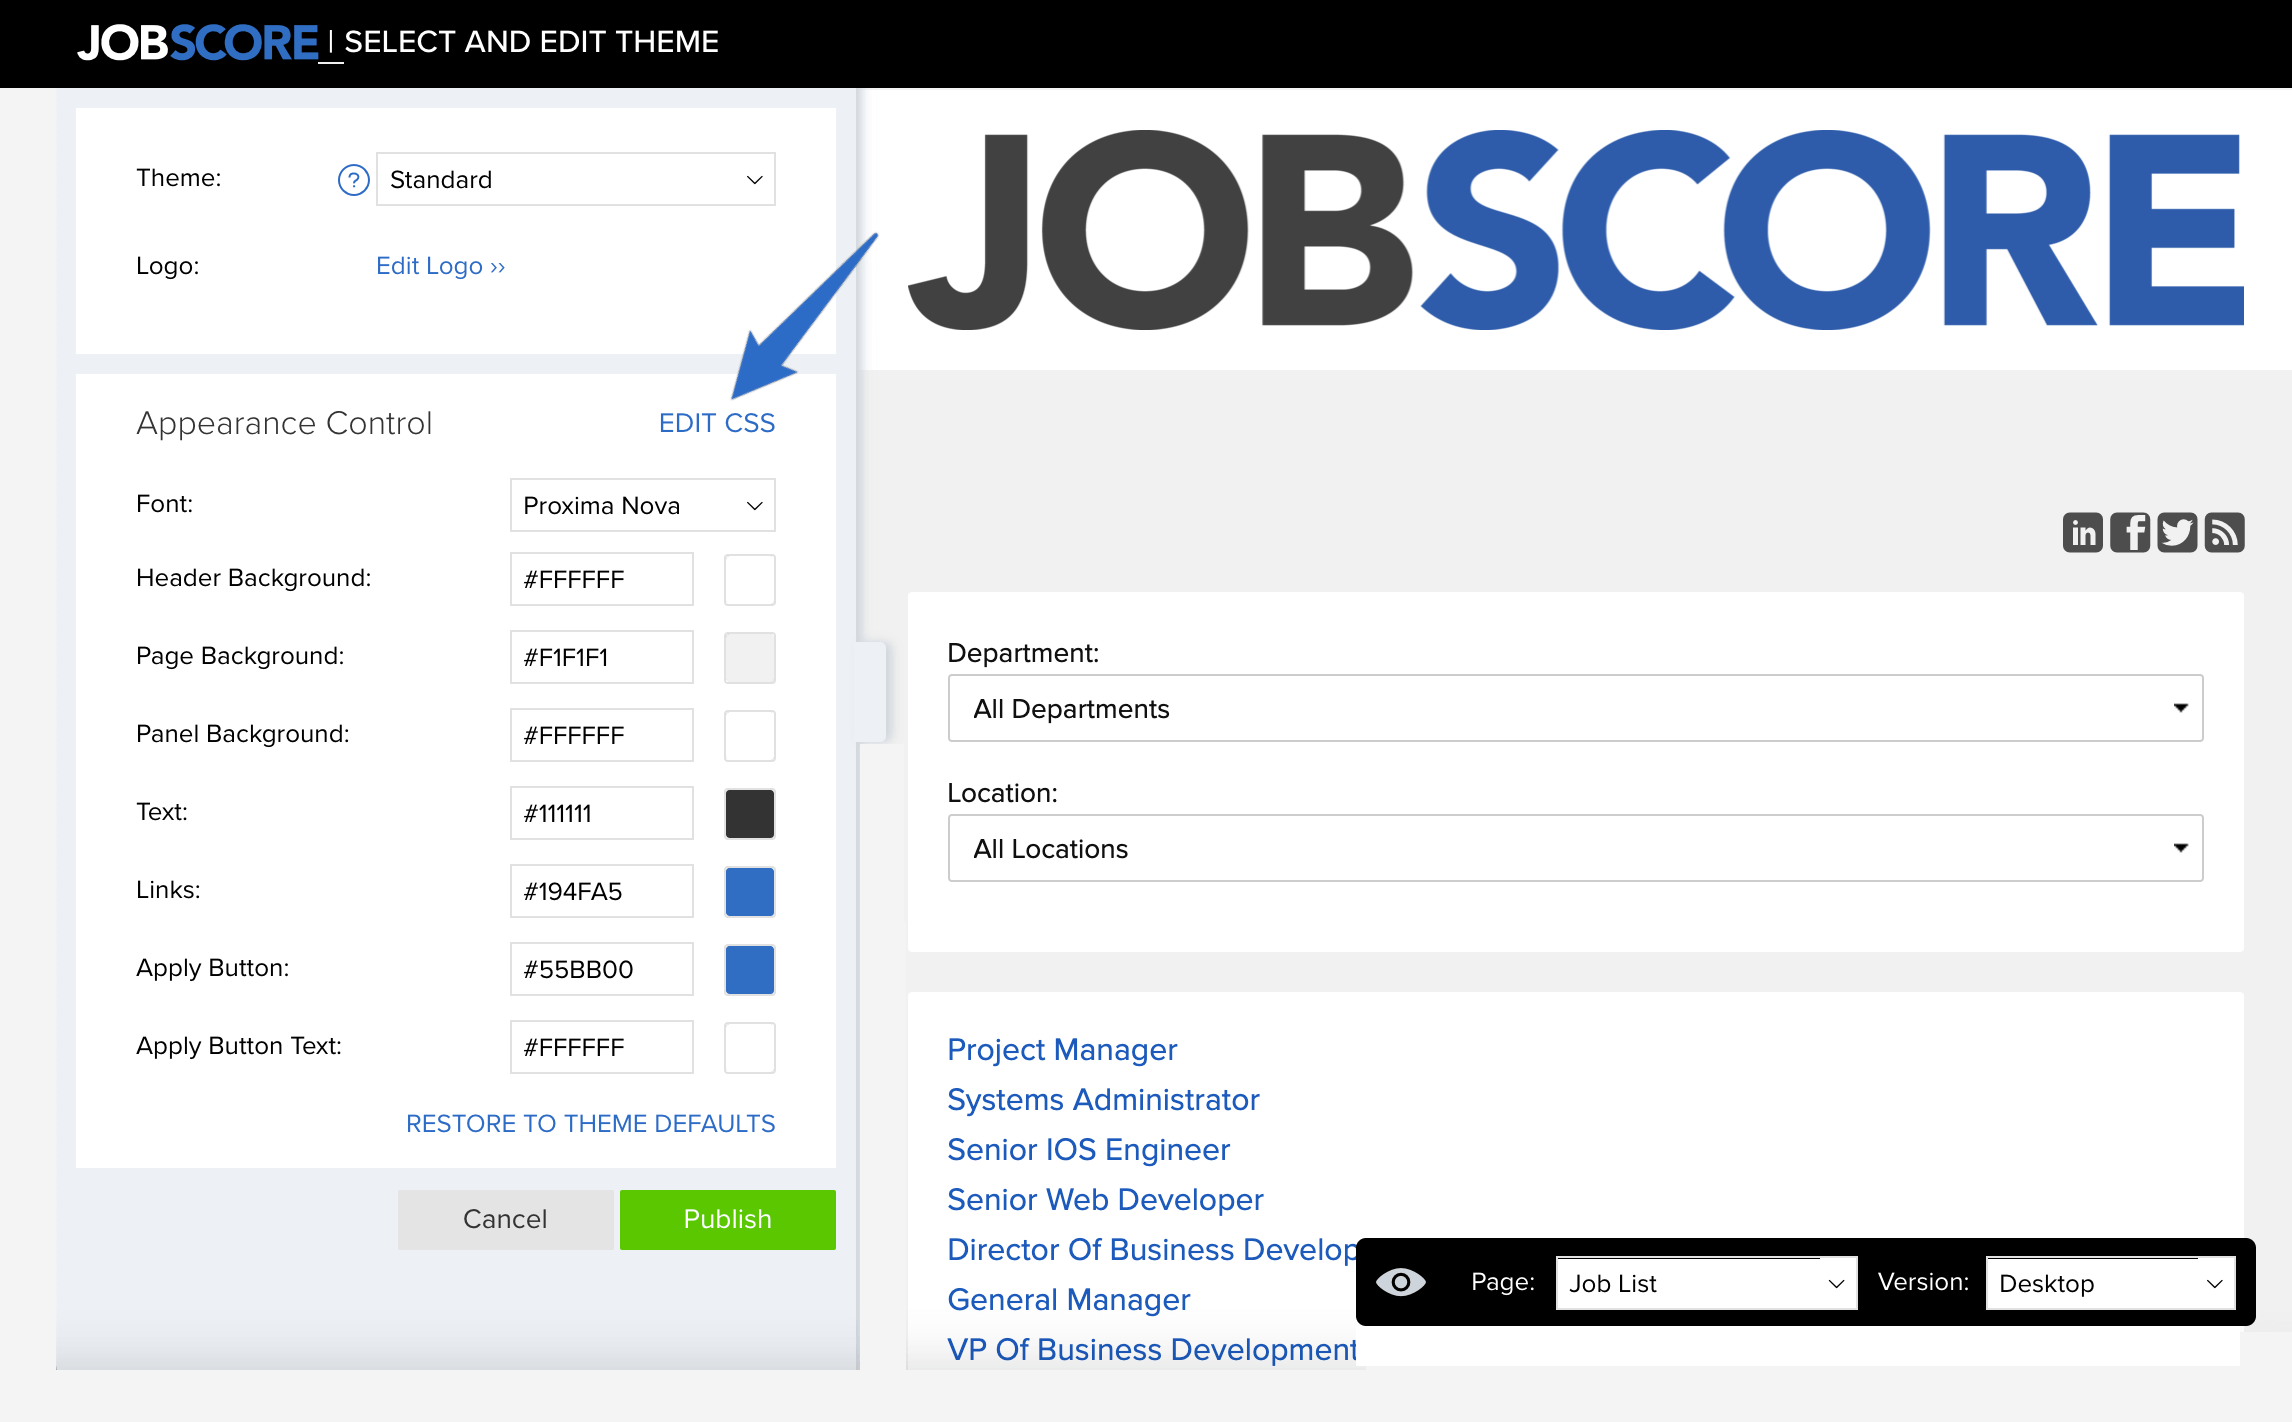Open the RSS feed icon
Viewport: 2292px width, 1422px height.
[2224, 532]
